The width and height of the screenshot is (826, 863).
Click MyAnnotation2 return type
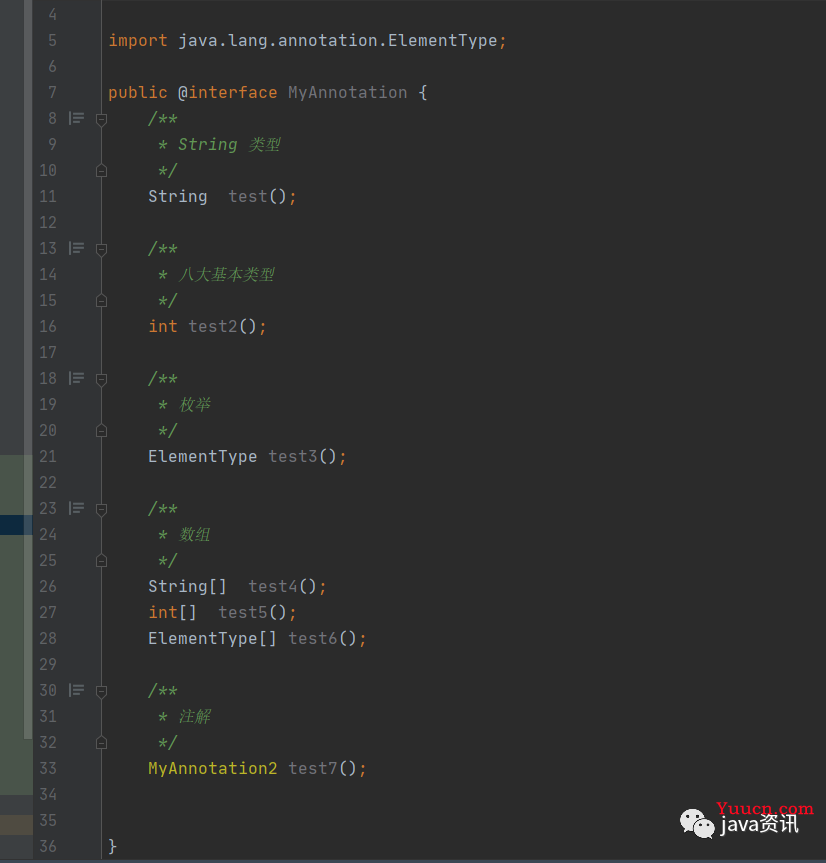click(212, 768)
